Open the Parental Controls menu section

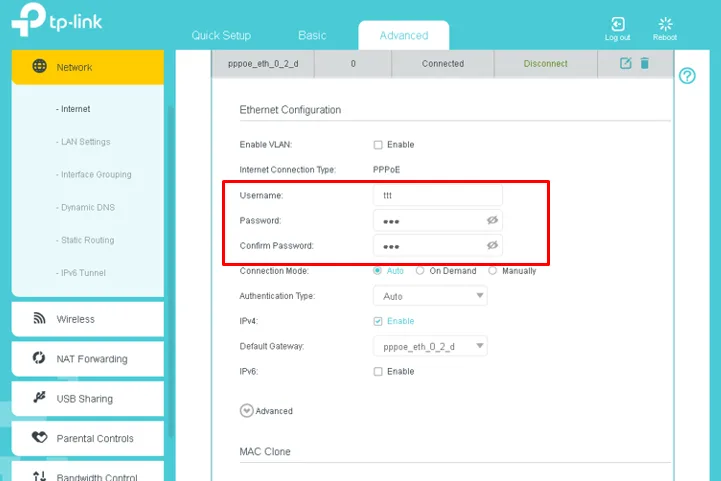[x=88, y=438]
